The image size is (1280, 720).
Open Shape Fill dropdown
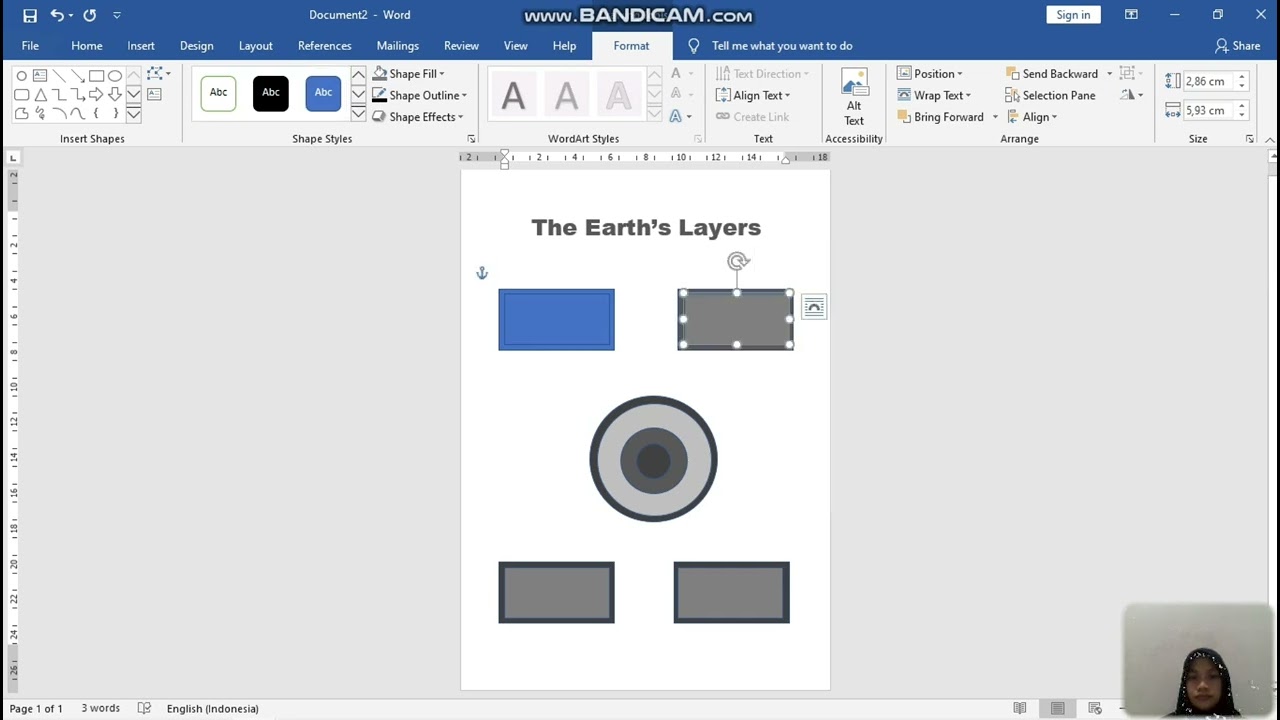pyautogui.click(x=409, y=74)
